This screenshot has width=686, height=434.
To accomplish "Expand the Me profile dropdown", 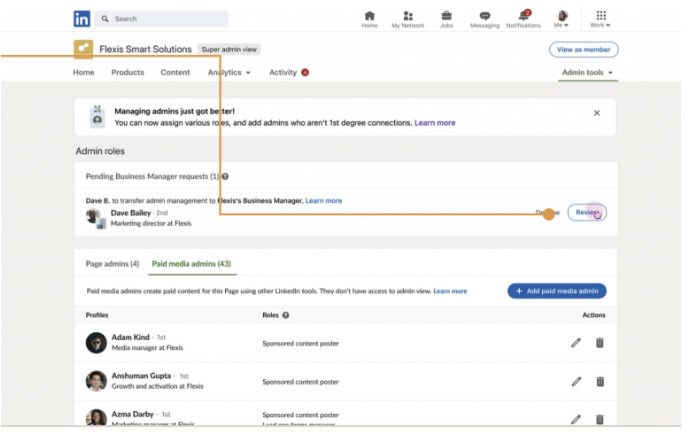I will [x=562, y=18].
